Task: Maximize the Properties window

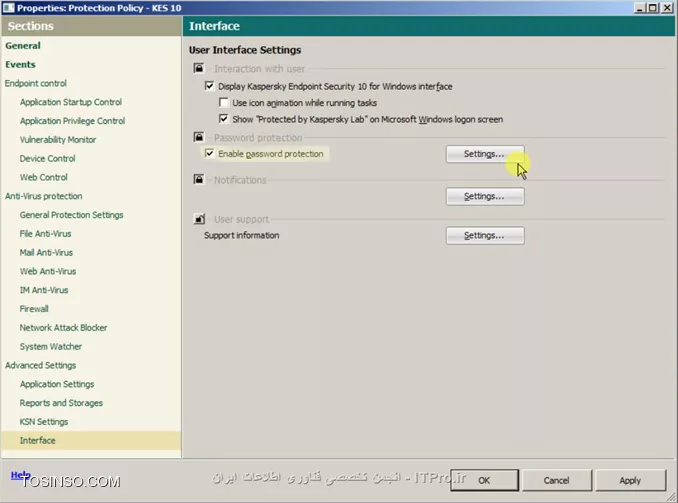Action: pos(653,7)
